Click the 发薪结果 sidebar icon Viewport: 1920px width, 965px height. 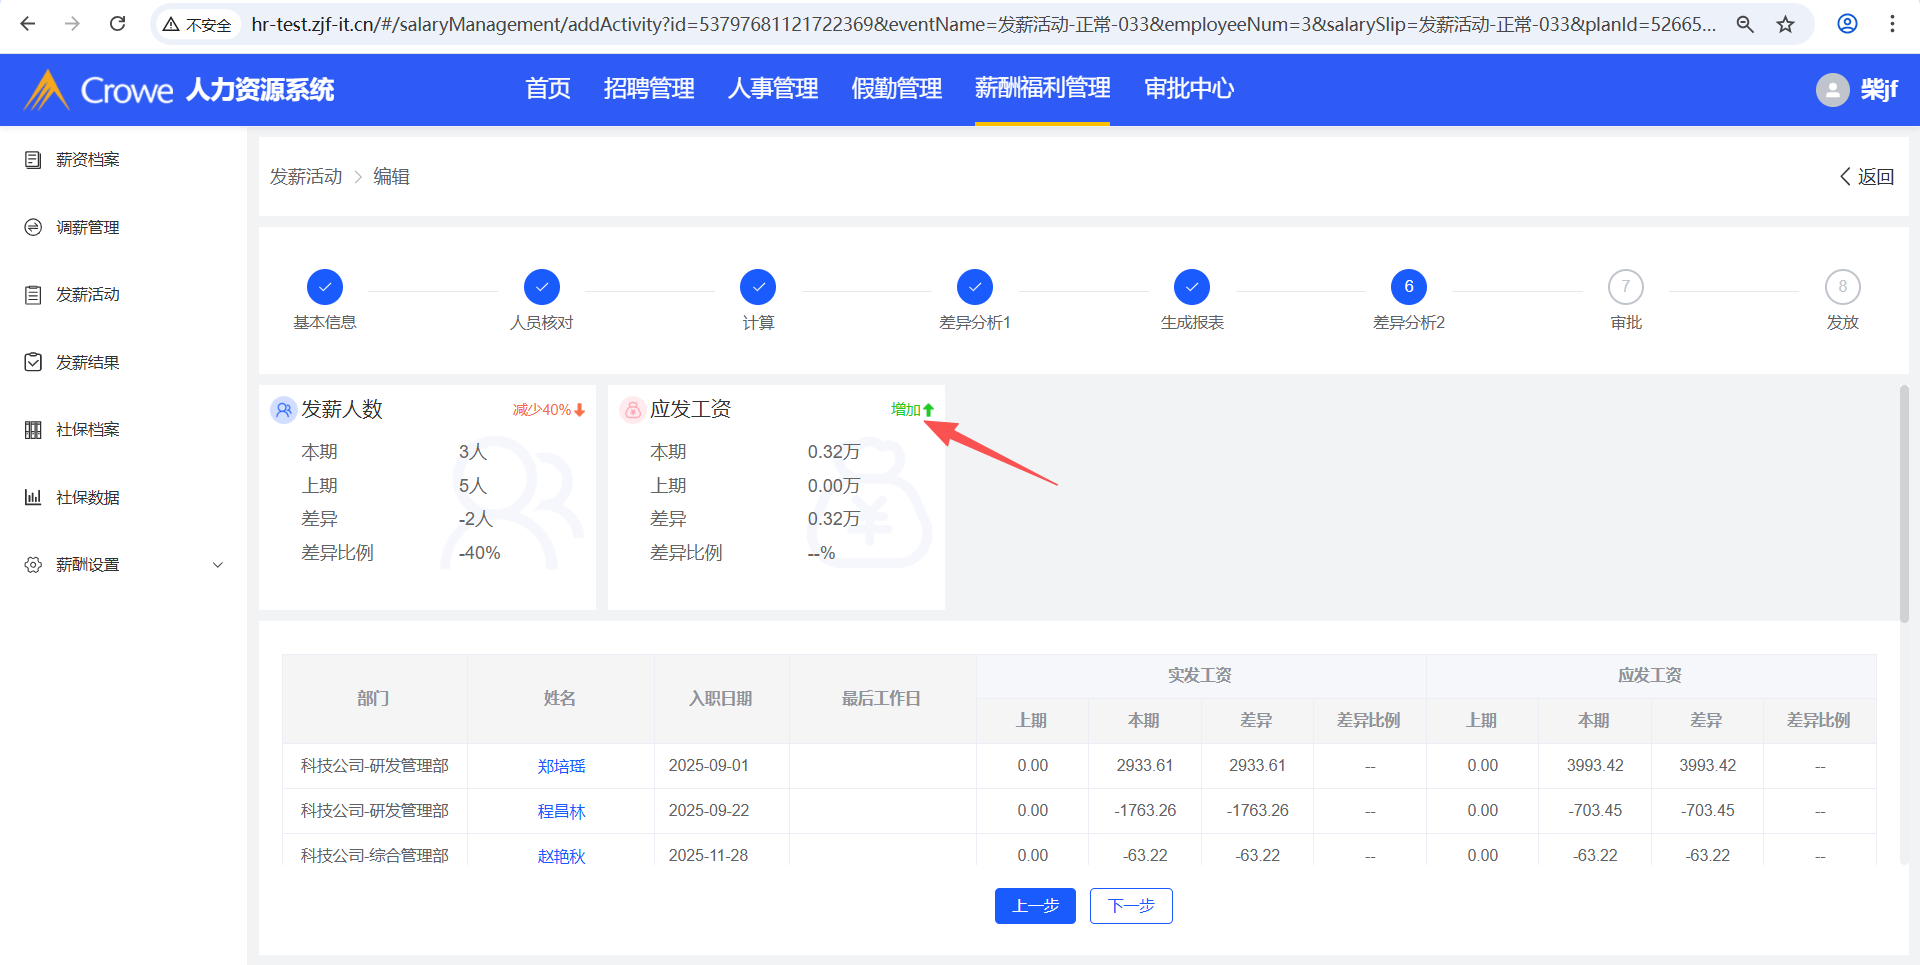pos(33,362)
